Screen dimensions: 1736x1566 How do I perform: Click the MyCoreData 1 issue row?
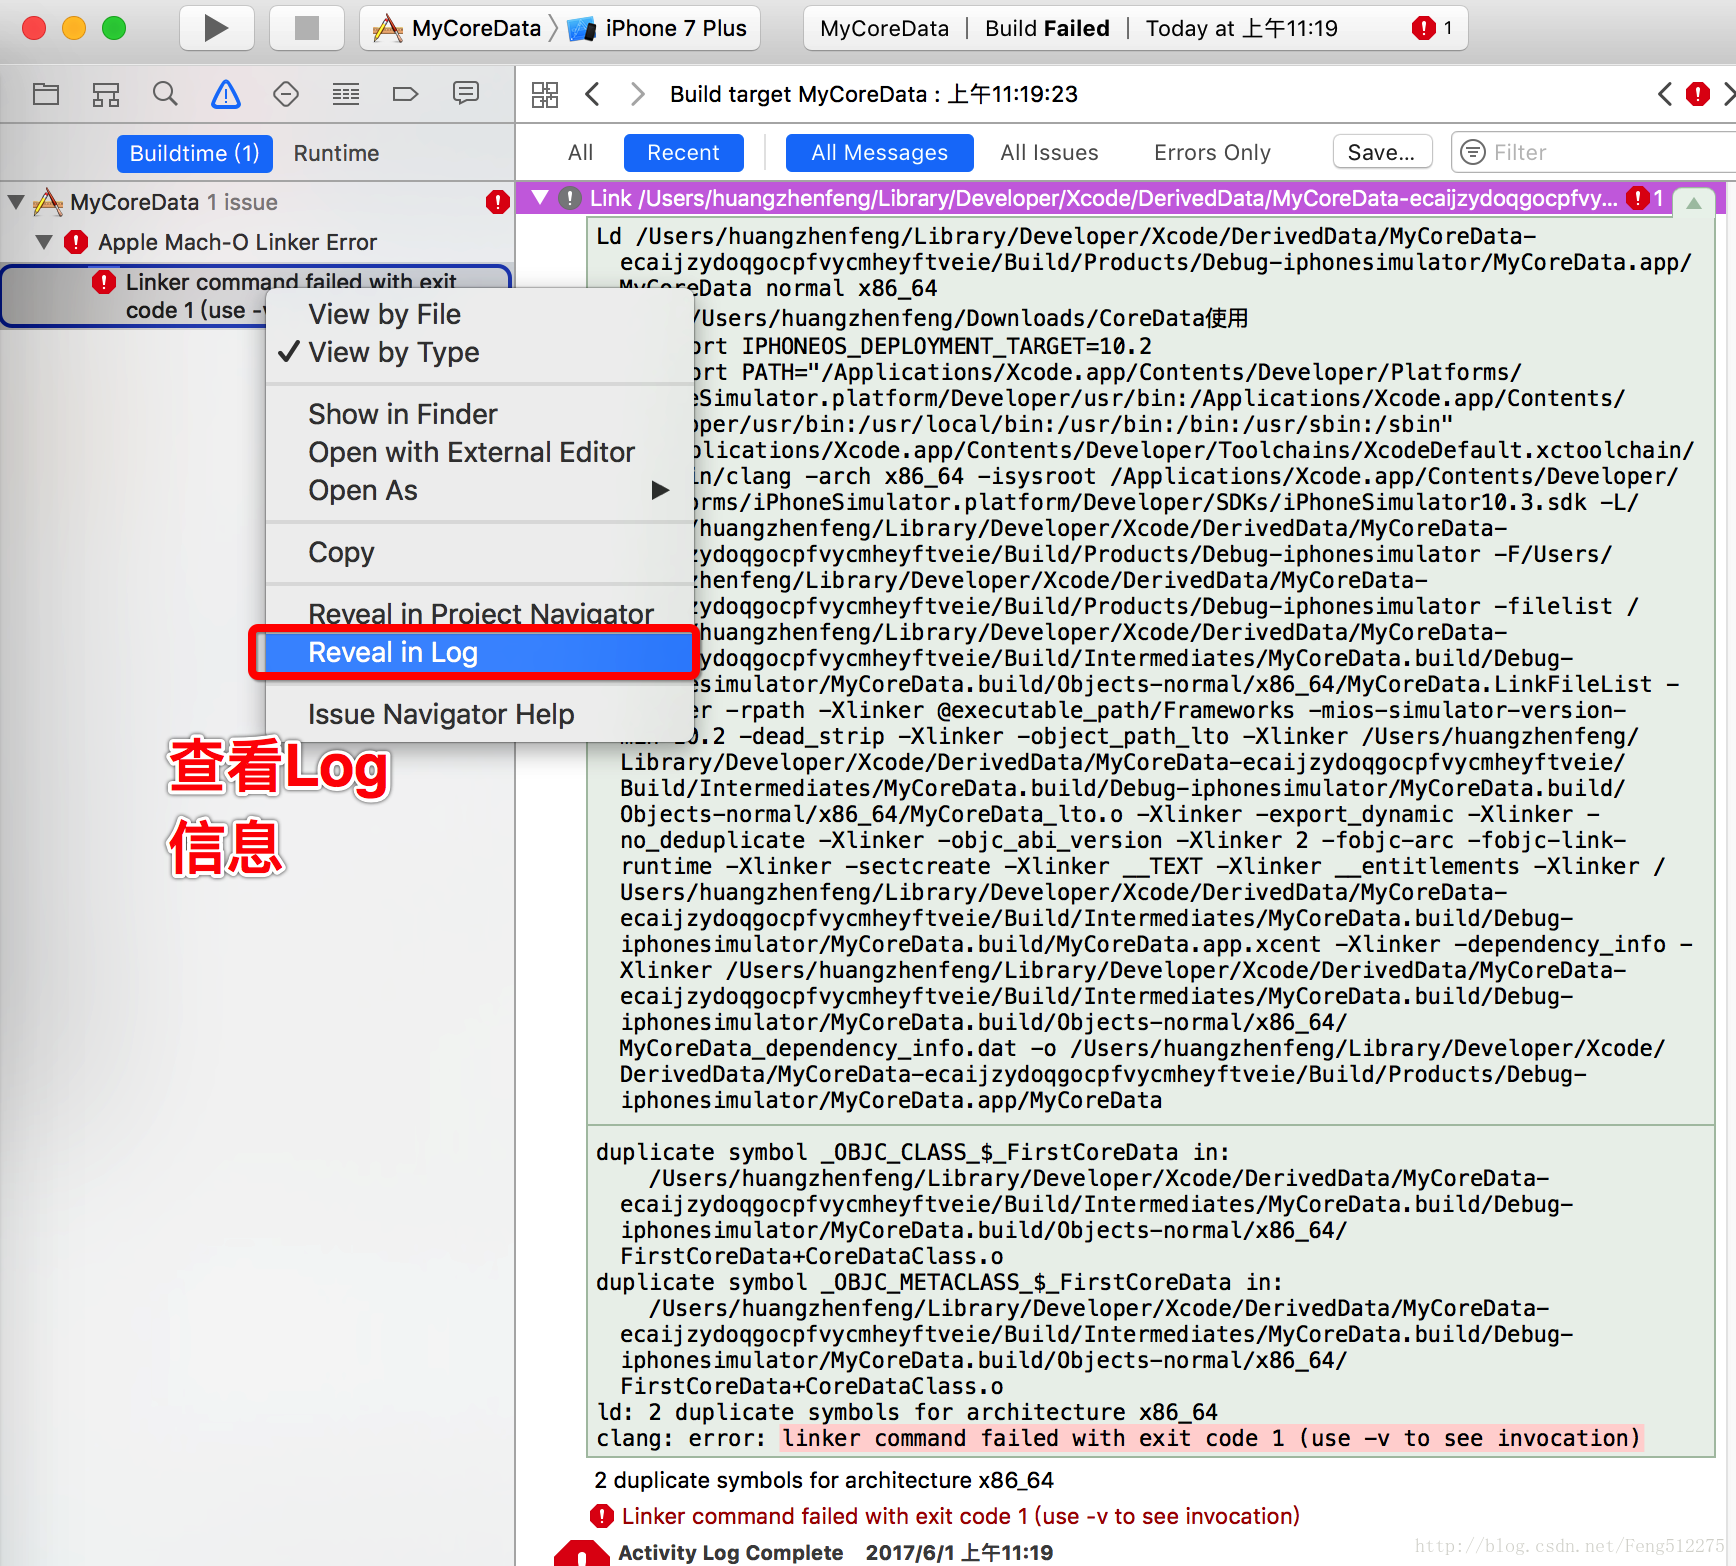tap(256, 202)
